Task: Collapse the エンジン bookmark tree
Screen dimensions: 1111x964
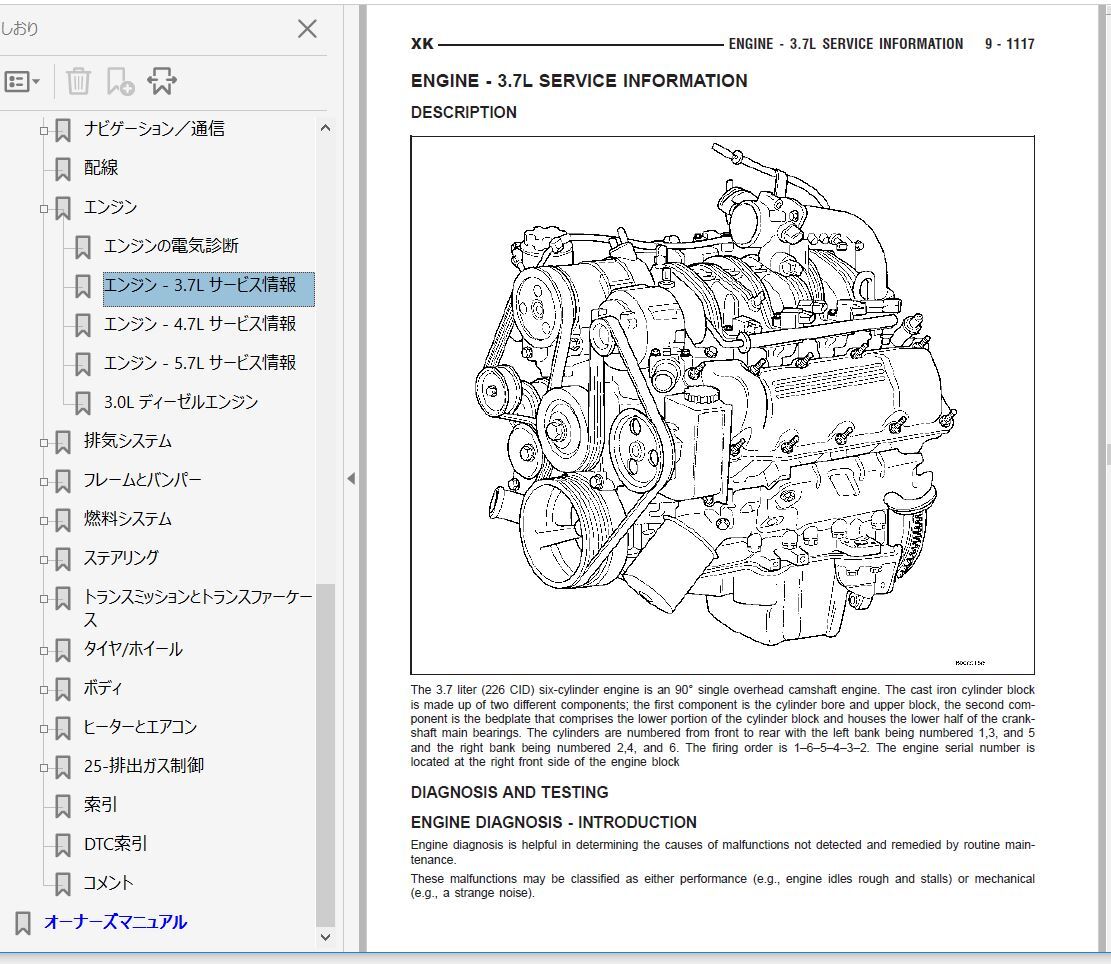Action: click(44, 208)
